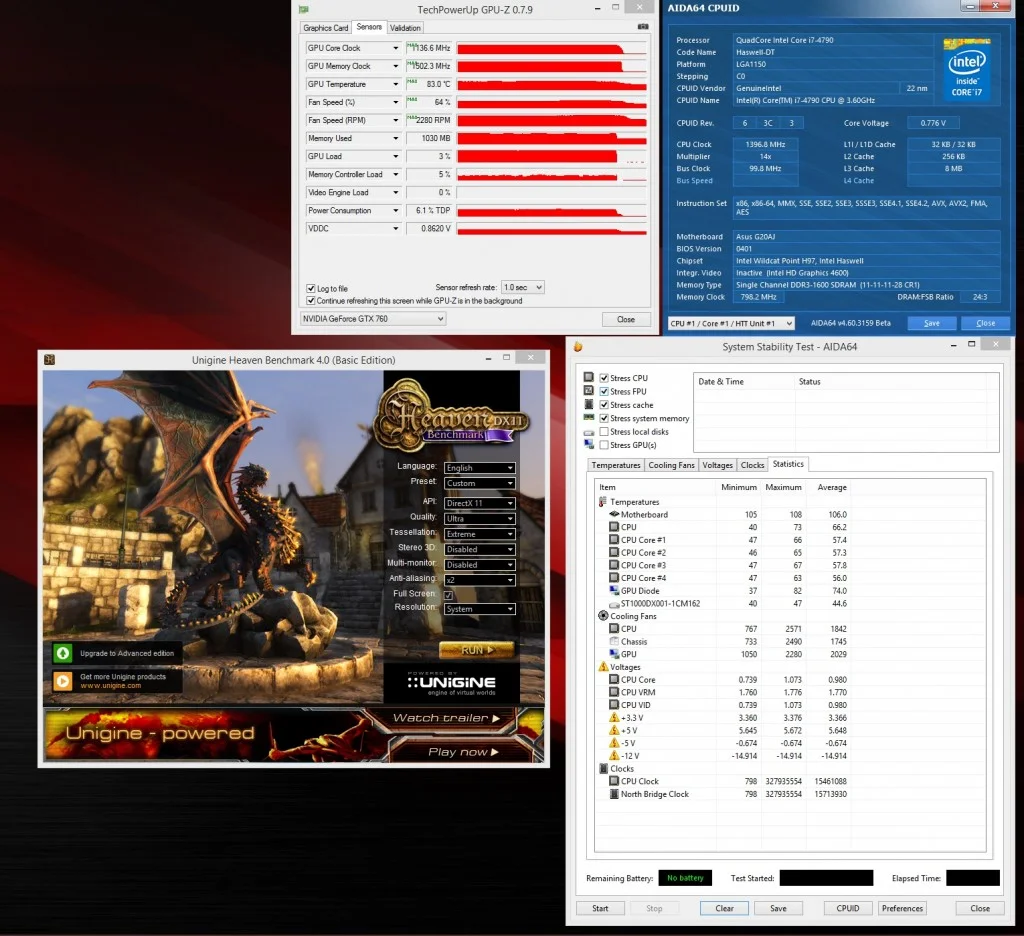1024x936 pixels.
Task: Click GPU fan icon under Cooling Fans
Action: point(614,654)
